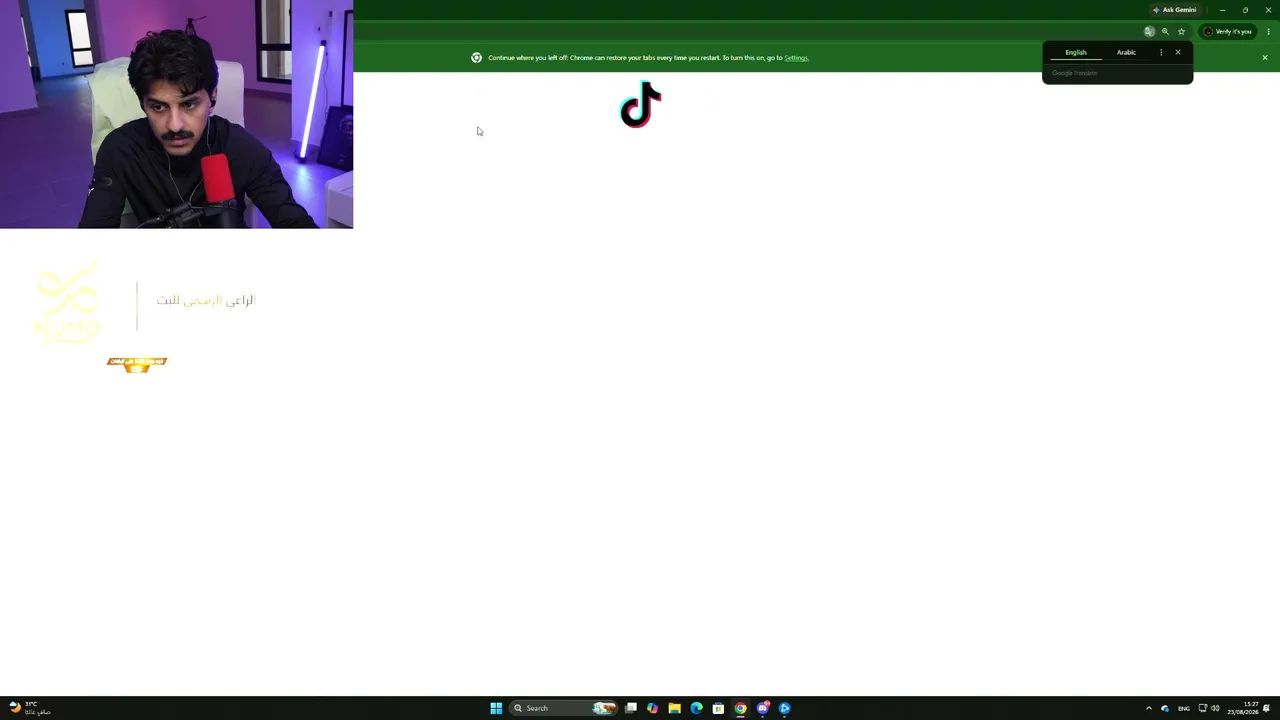Close the Chrome window

click(x=1268, y=10)
